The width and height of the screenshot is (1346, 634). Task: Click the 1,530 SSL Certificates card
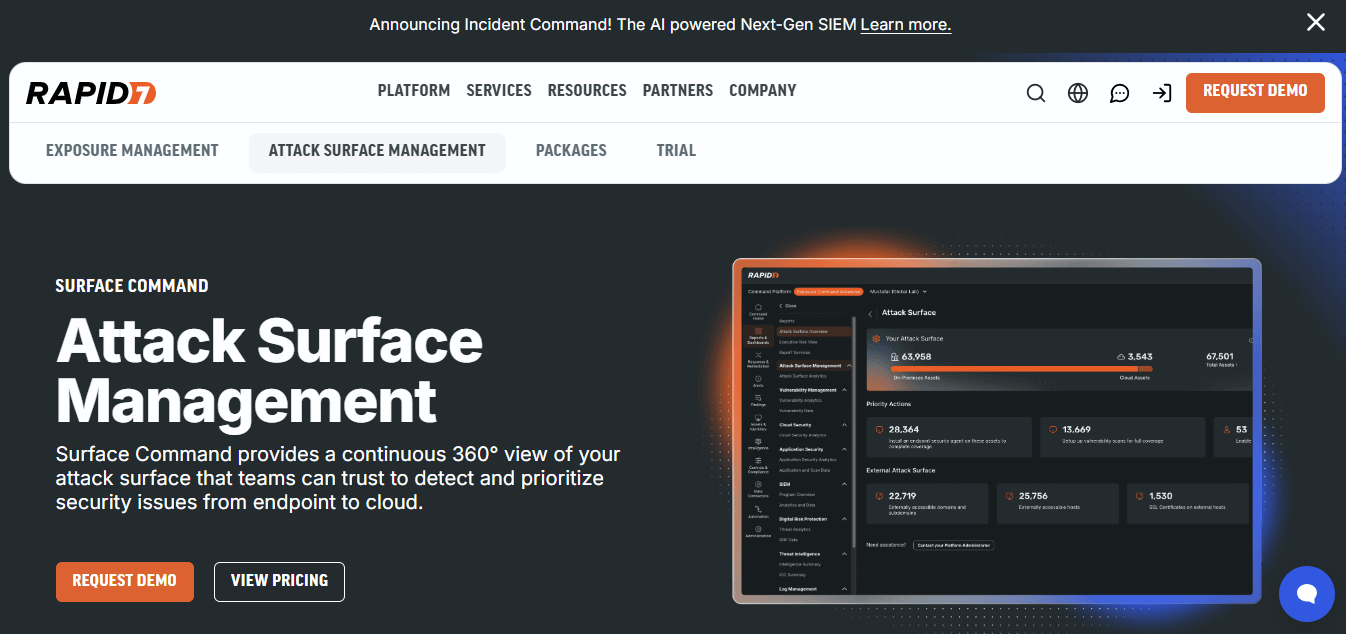[x=1188, y=504]
